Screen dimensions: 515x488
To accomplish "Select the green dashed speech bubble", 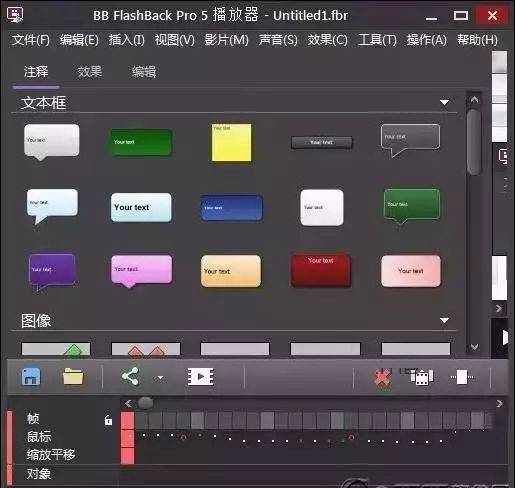I will click(412, 206).
